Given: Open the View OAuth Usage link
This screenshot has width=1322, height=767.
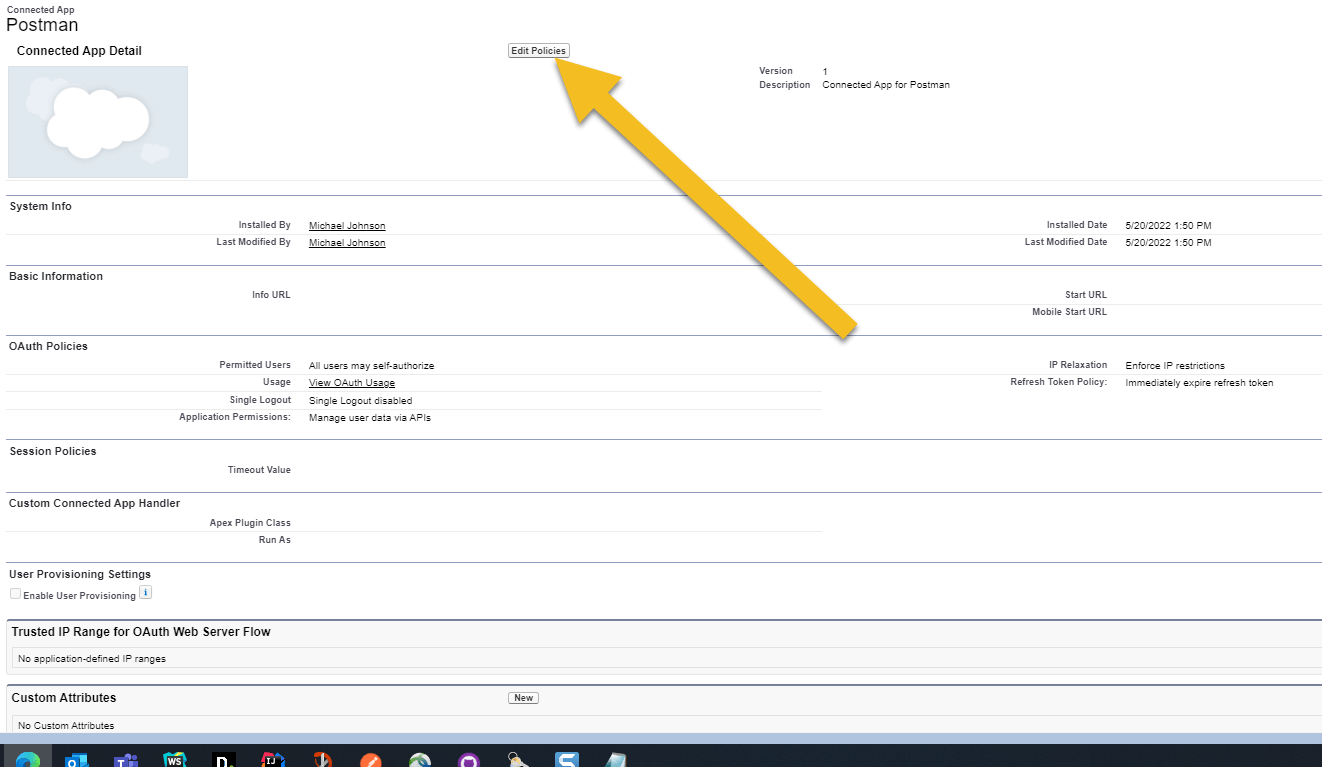Looking at the screenshot, I should (351, 382).
